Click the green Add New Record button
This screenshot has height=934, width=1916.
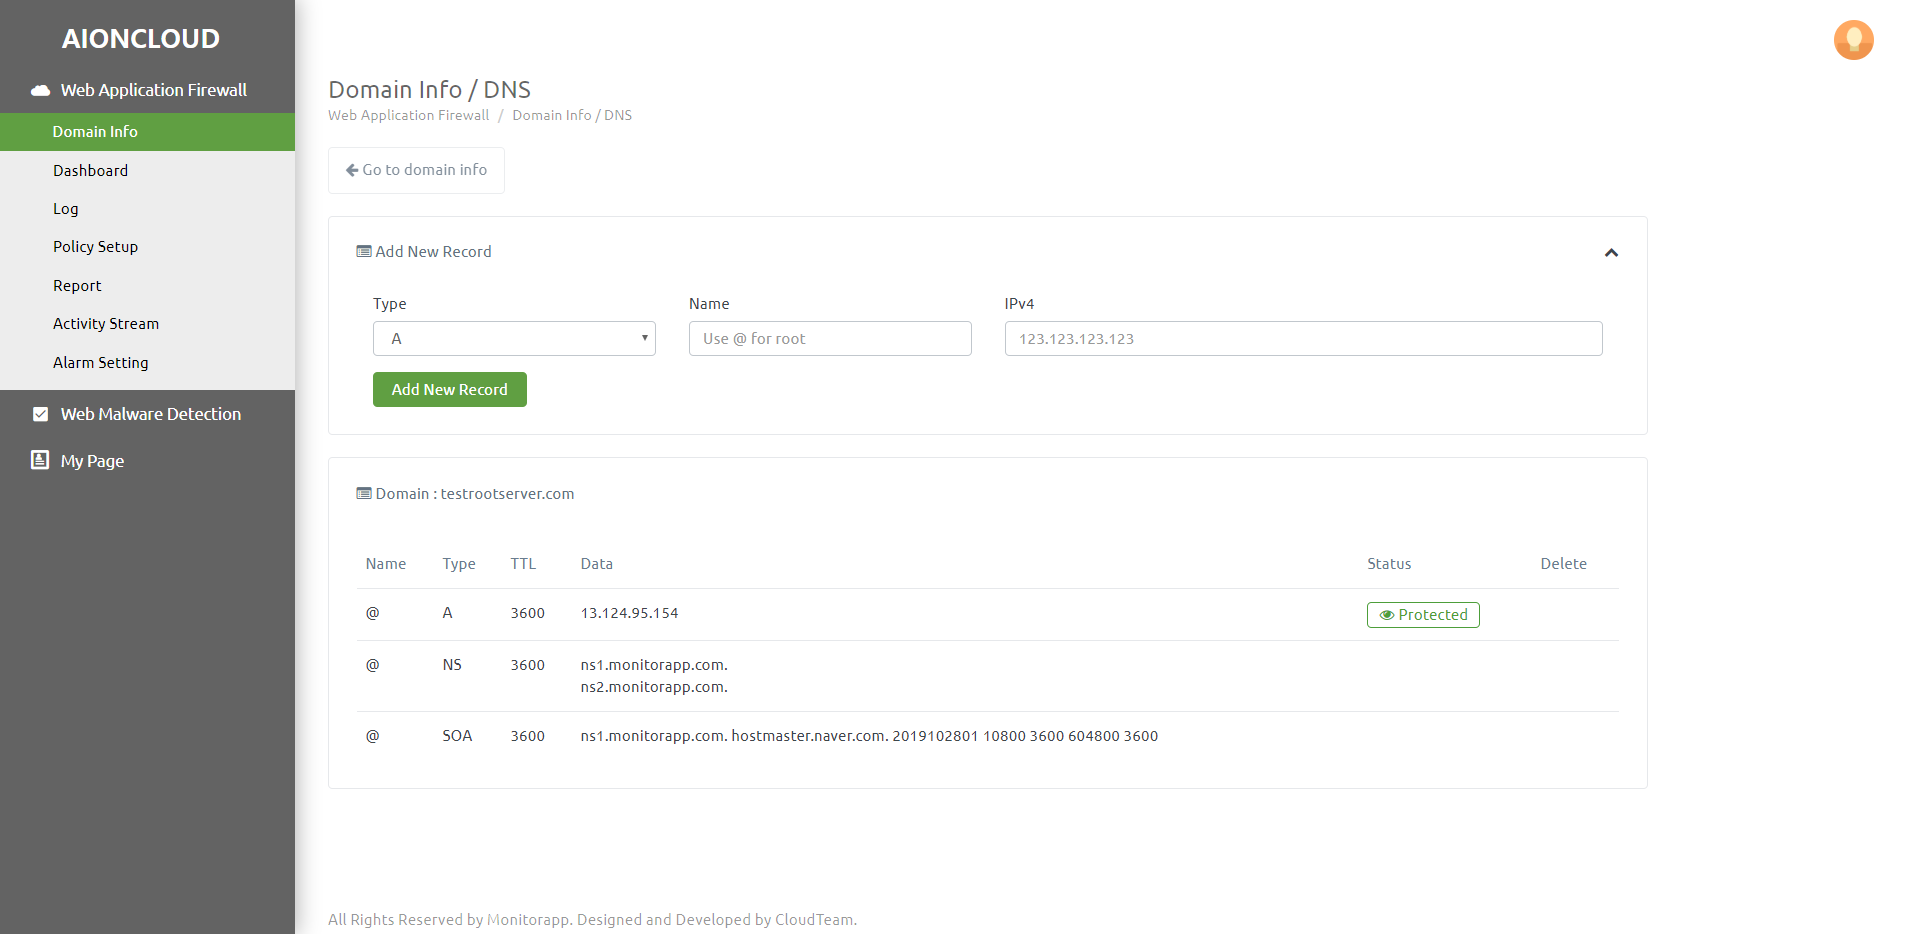450,390
